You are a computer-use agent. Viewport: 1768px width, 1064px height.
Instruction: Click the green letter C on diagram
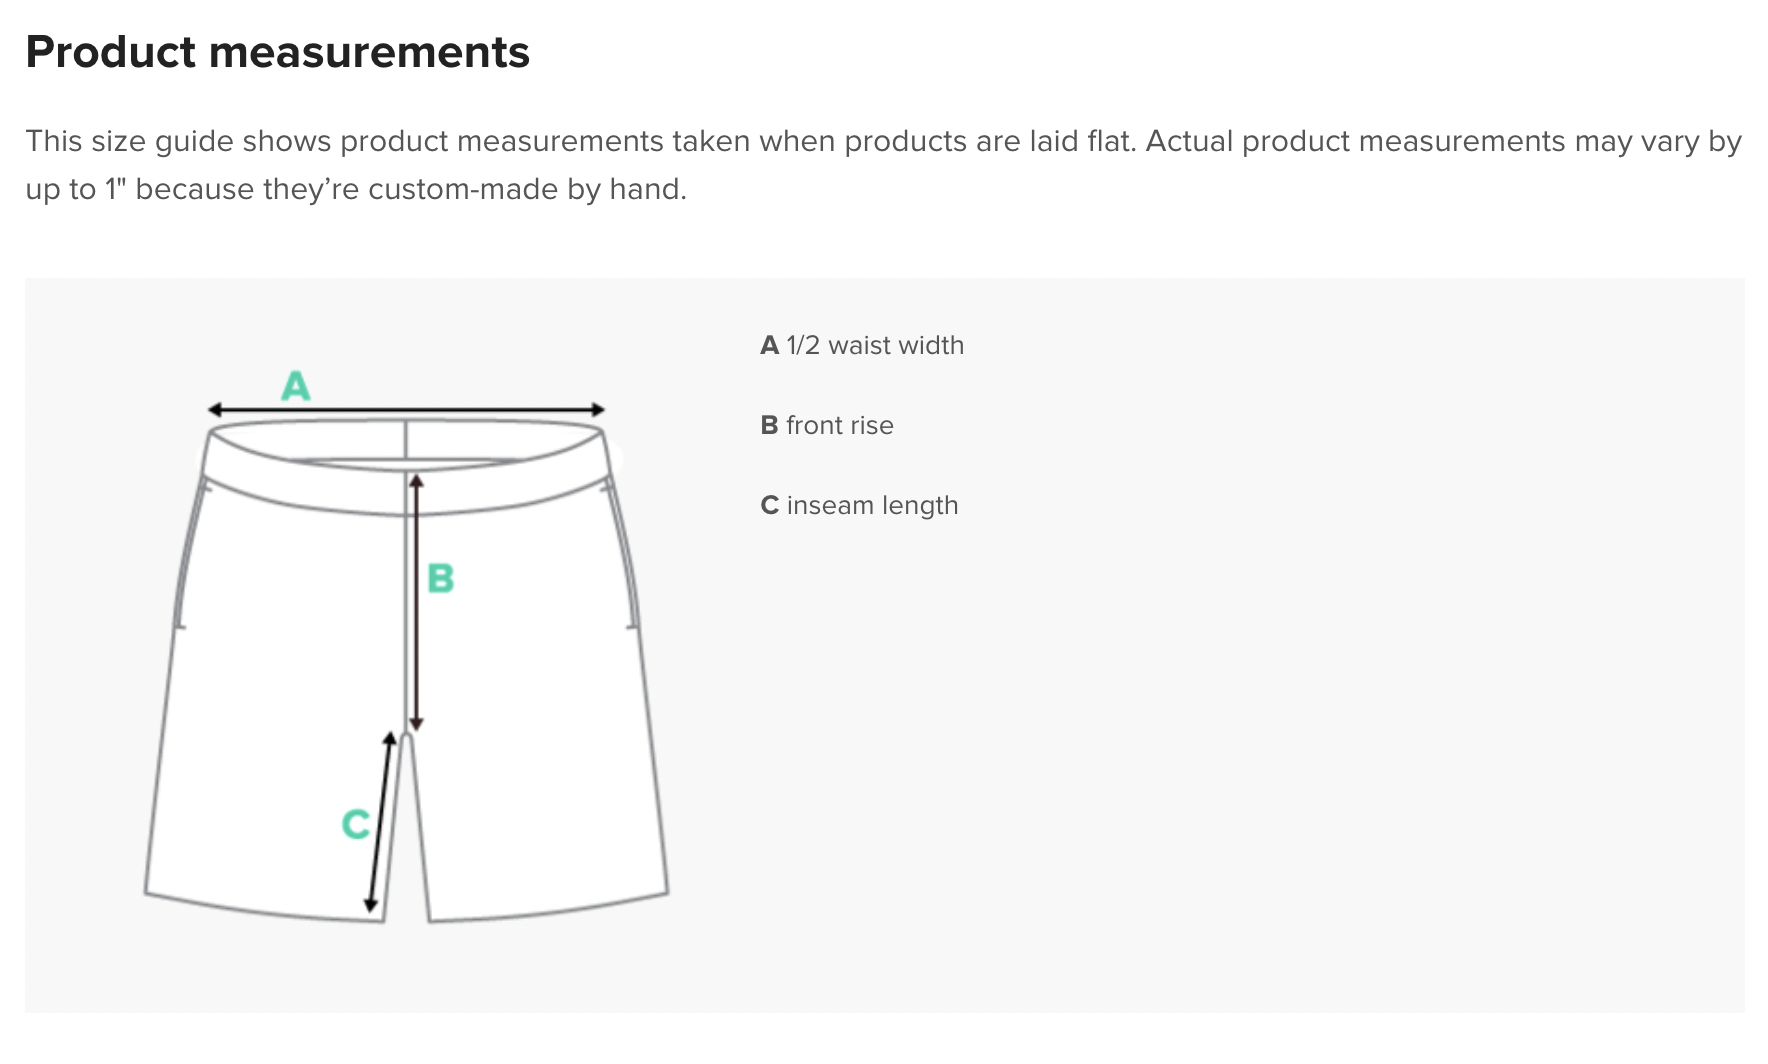coord(355,824)
